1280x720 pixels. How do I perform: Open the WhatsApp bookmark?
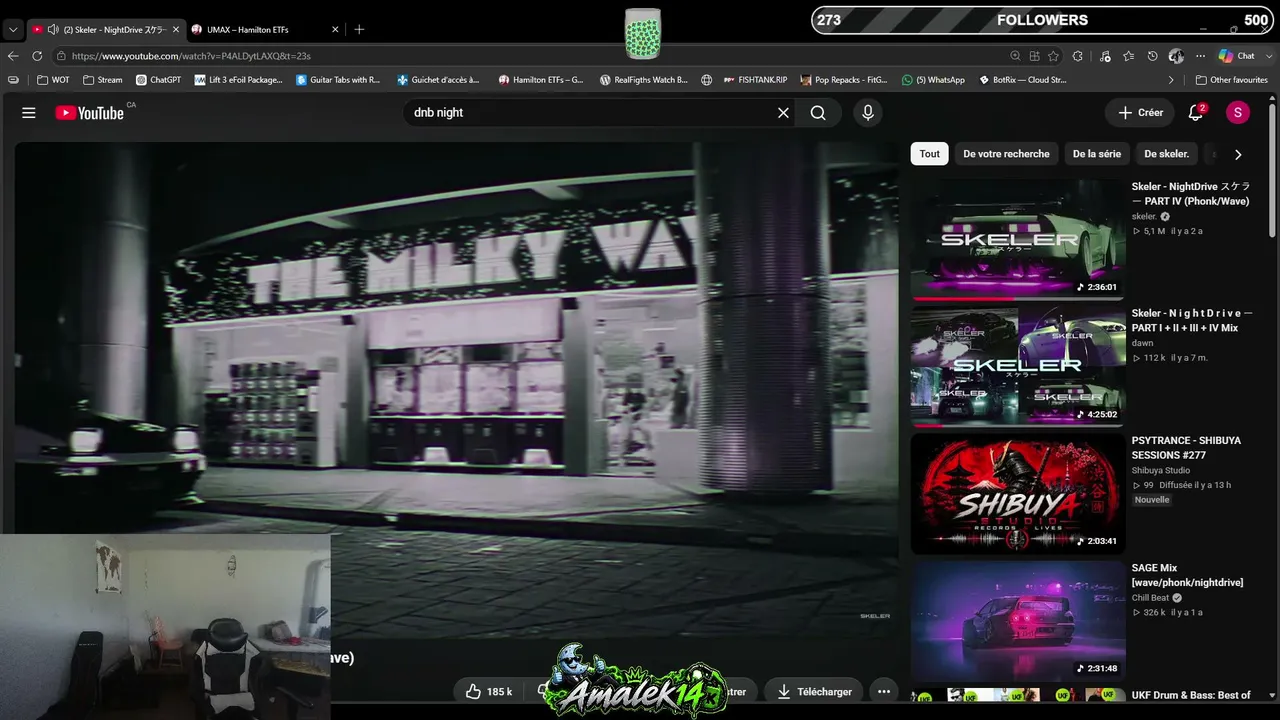[933, 80]
